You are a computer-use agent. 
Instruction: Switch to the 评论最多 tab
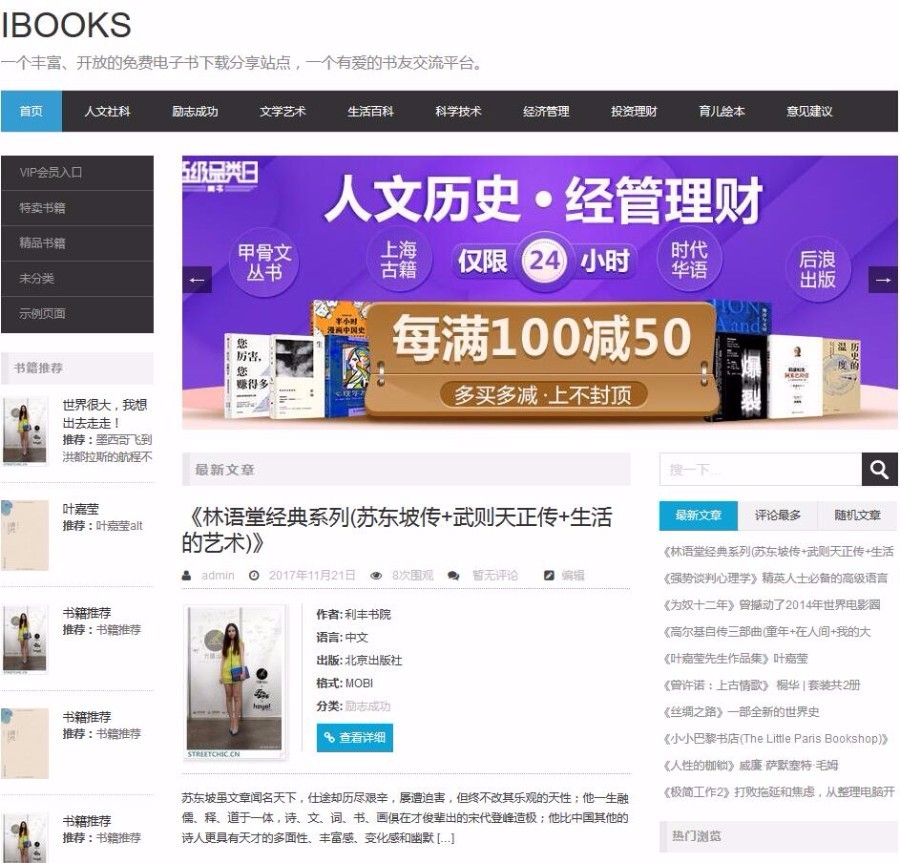click(778, 515)
